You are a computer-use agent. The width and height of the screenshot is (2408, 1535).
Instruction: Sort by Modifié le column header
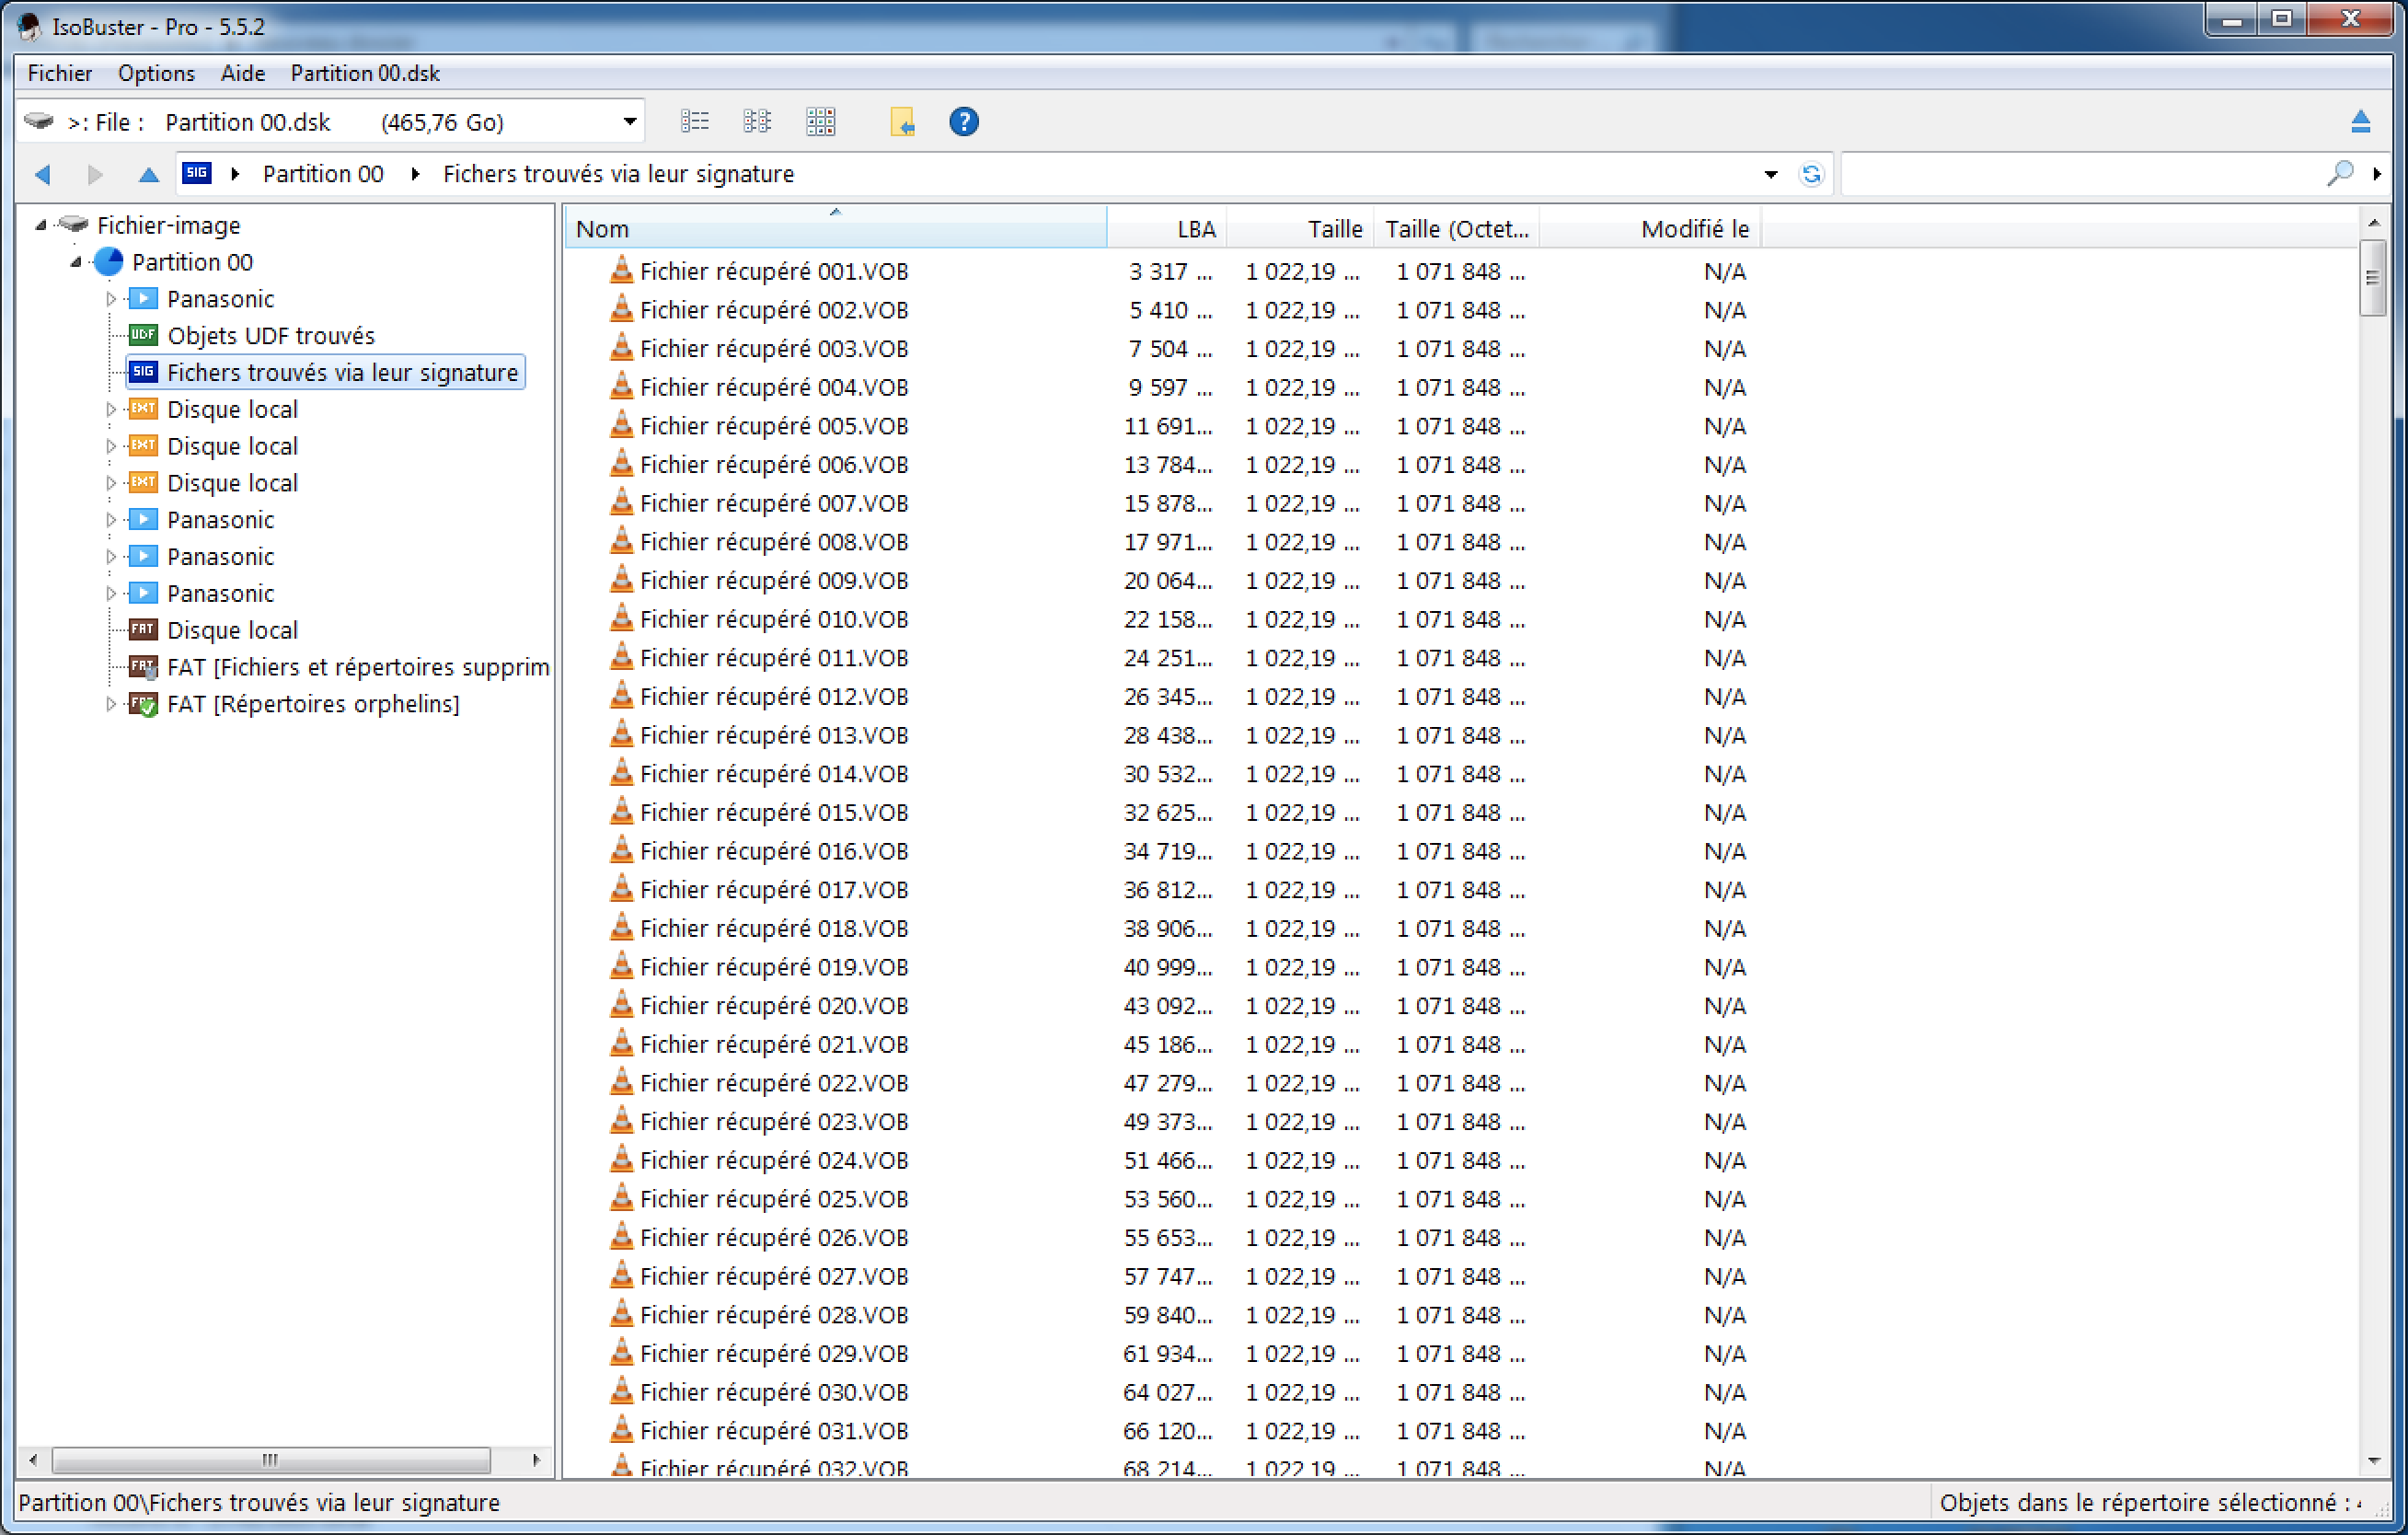click(x=1650, y=229)
